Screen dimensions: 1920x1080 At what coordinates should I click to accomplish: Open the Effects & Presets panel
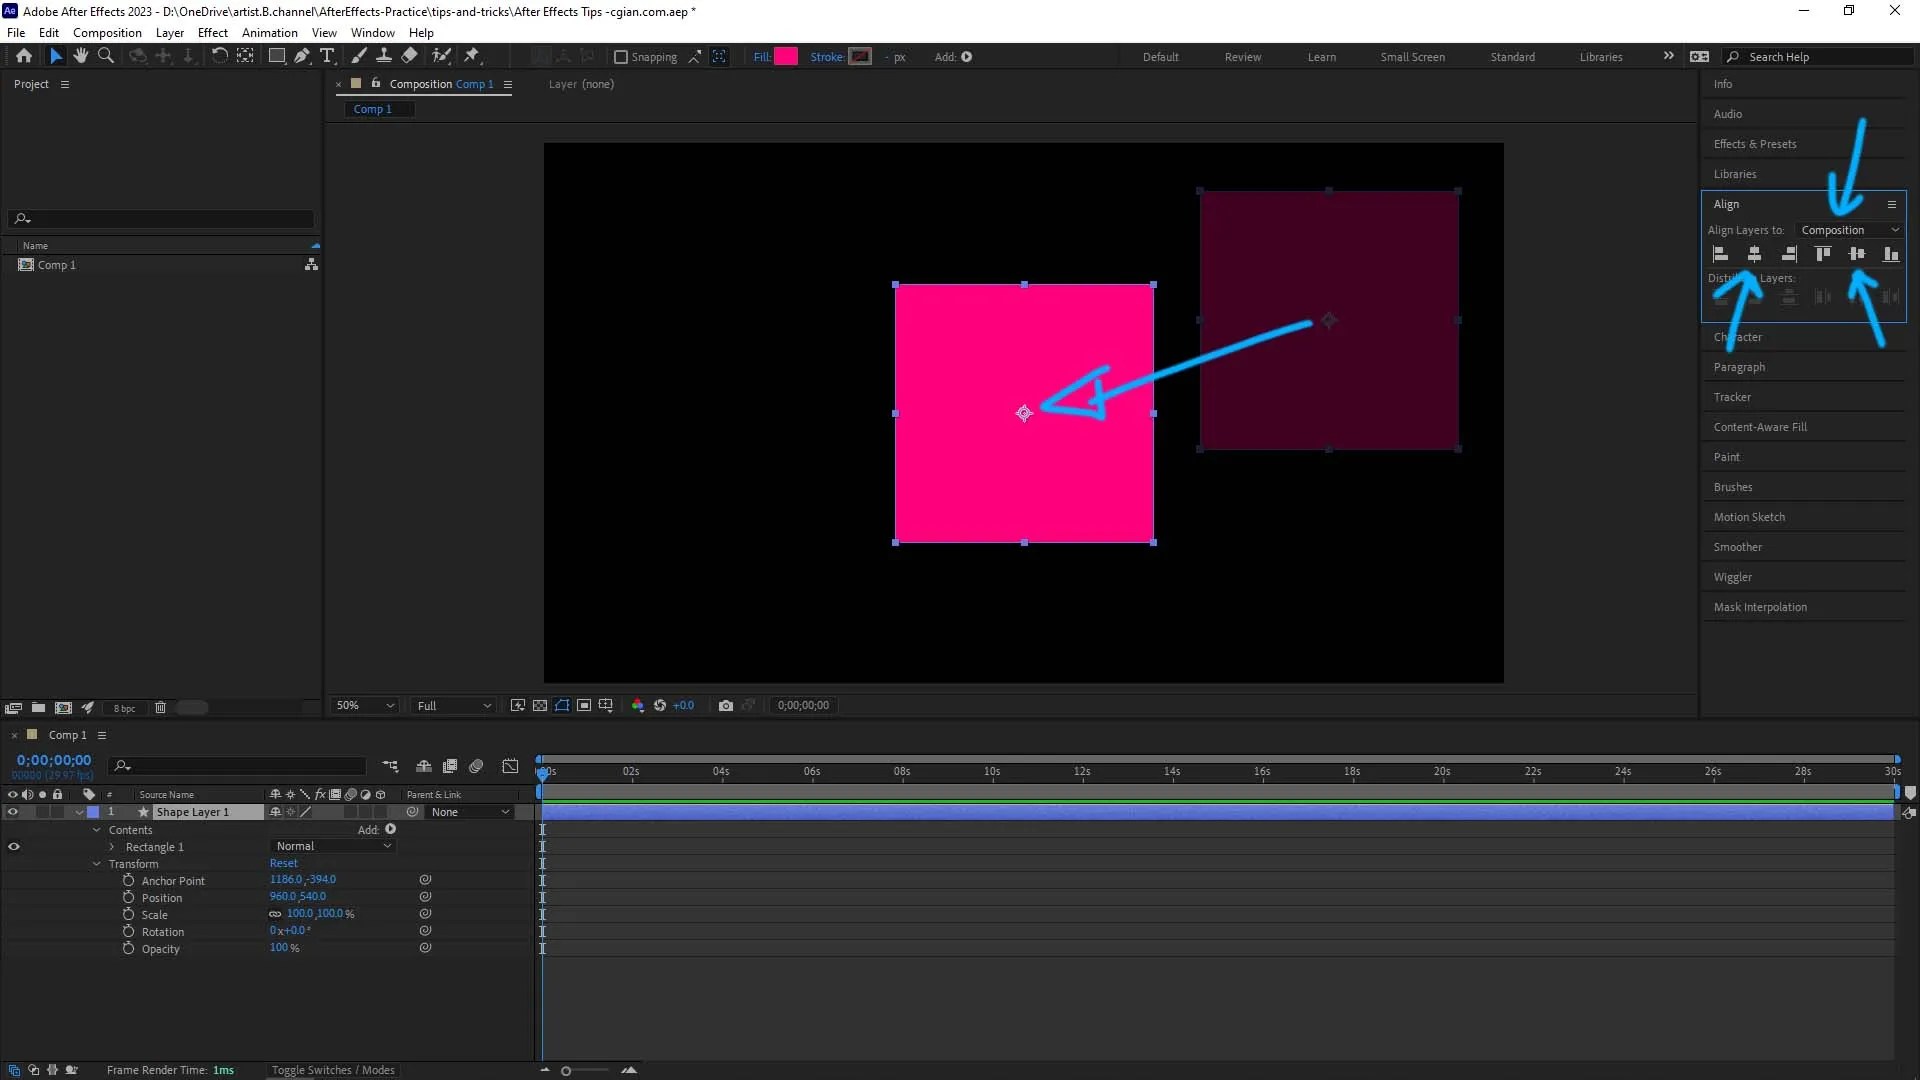[1755, 143]
